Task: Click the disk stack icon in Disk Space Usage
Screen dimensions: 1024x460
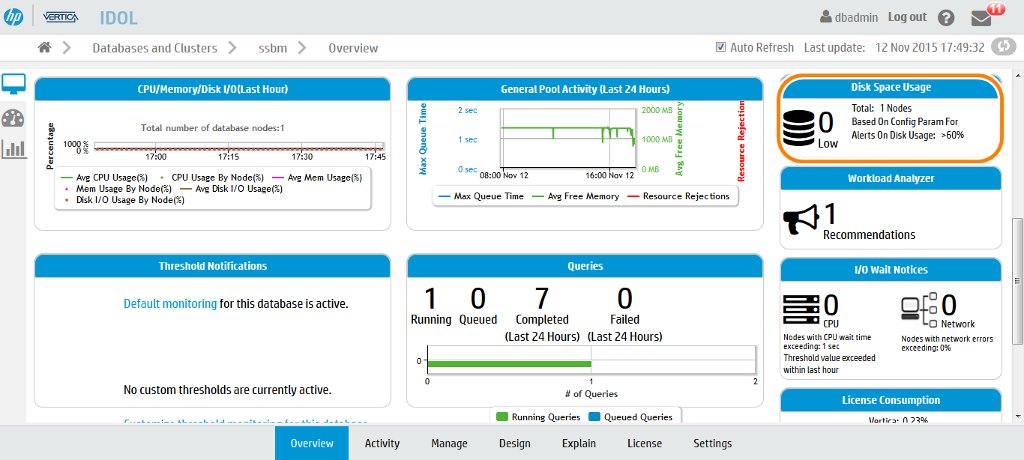Action: tap(800, 129)
